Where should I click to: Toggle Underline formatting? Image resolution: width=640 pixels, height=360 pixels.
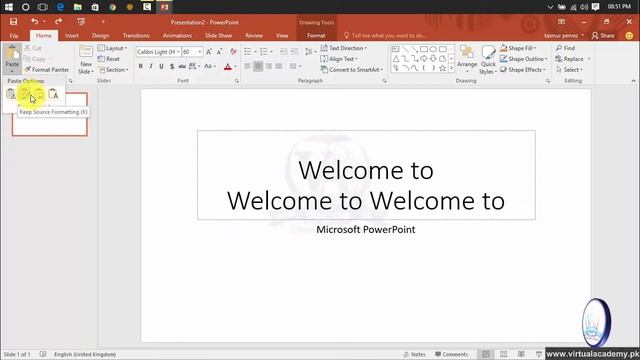tap(162, 66)
